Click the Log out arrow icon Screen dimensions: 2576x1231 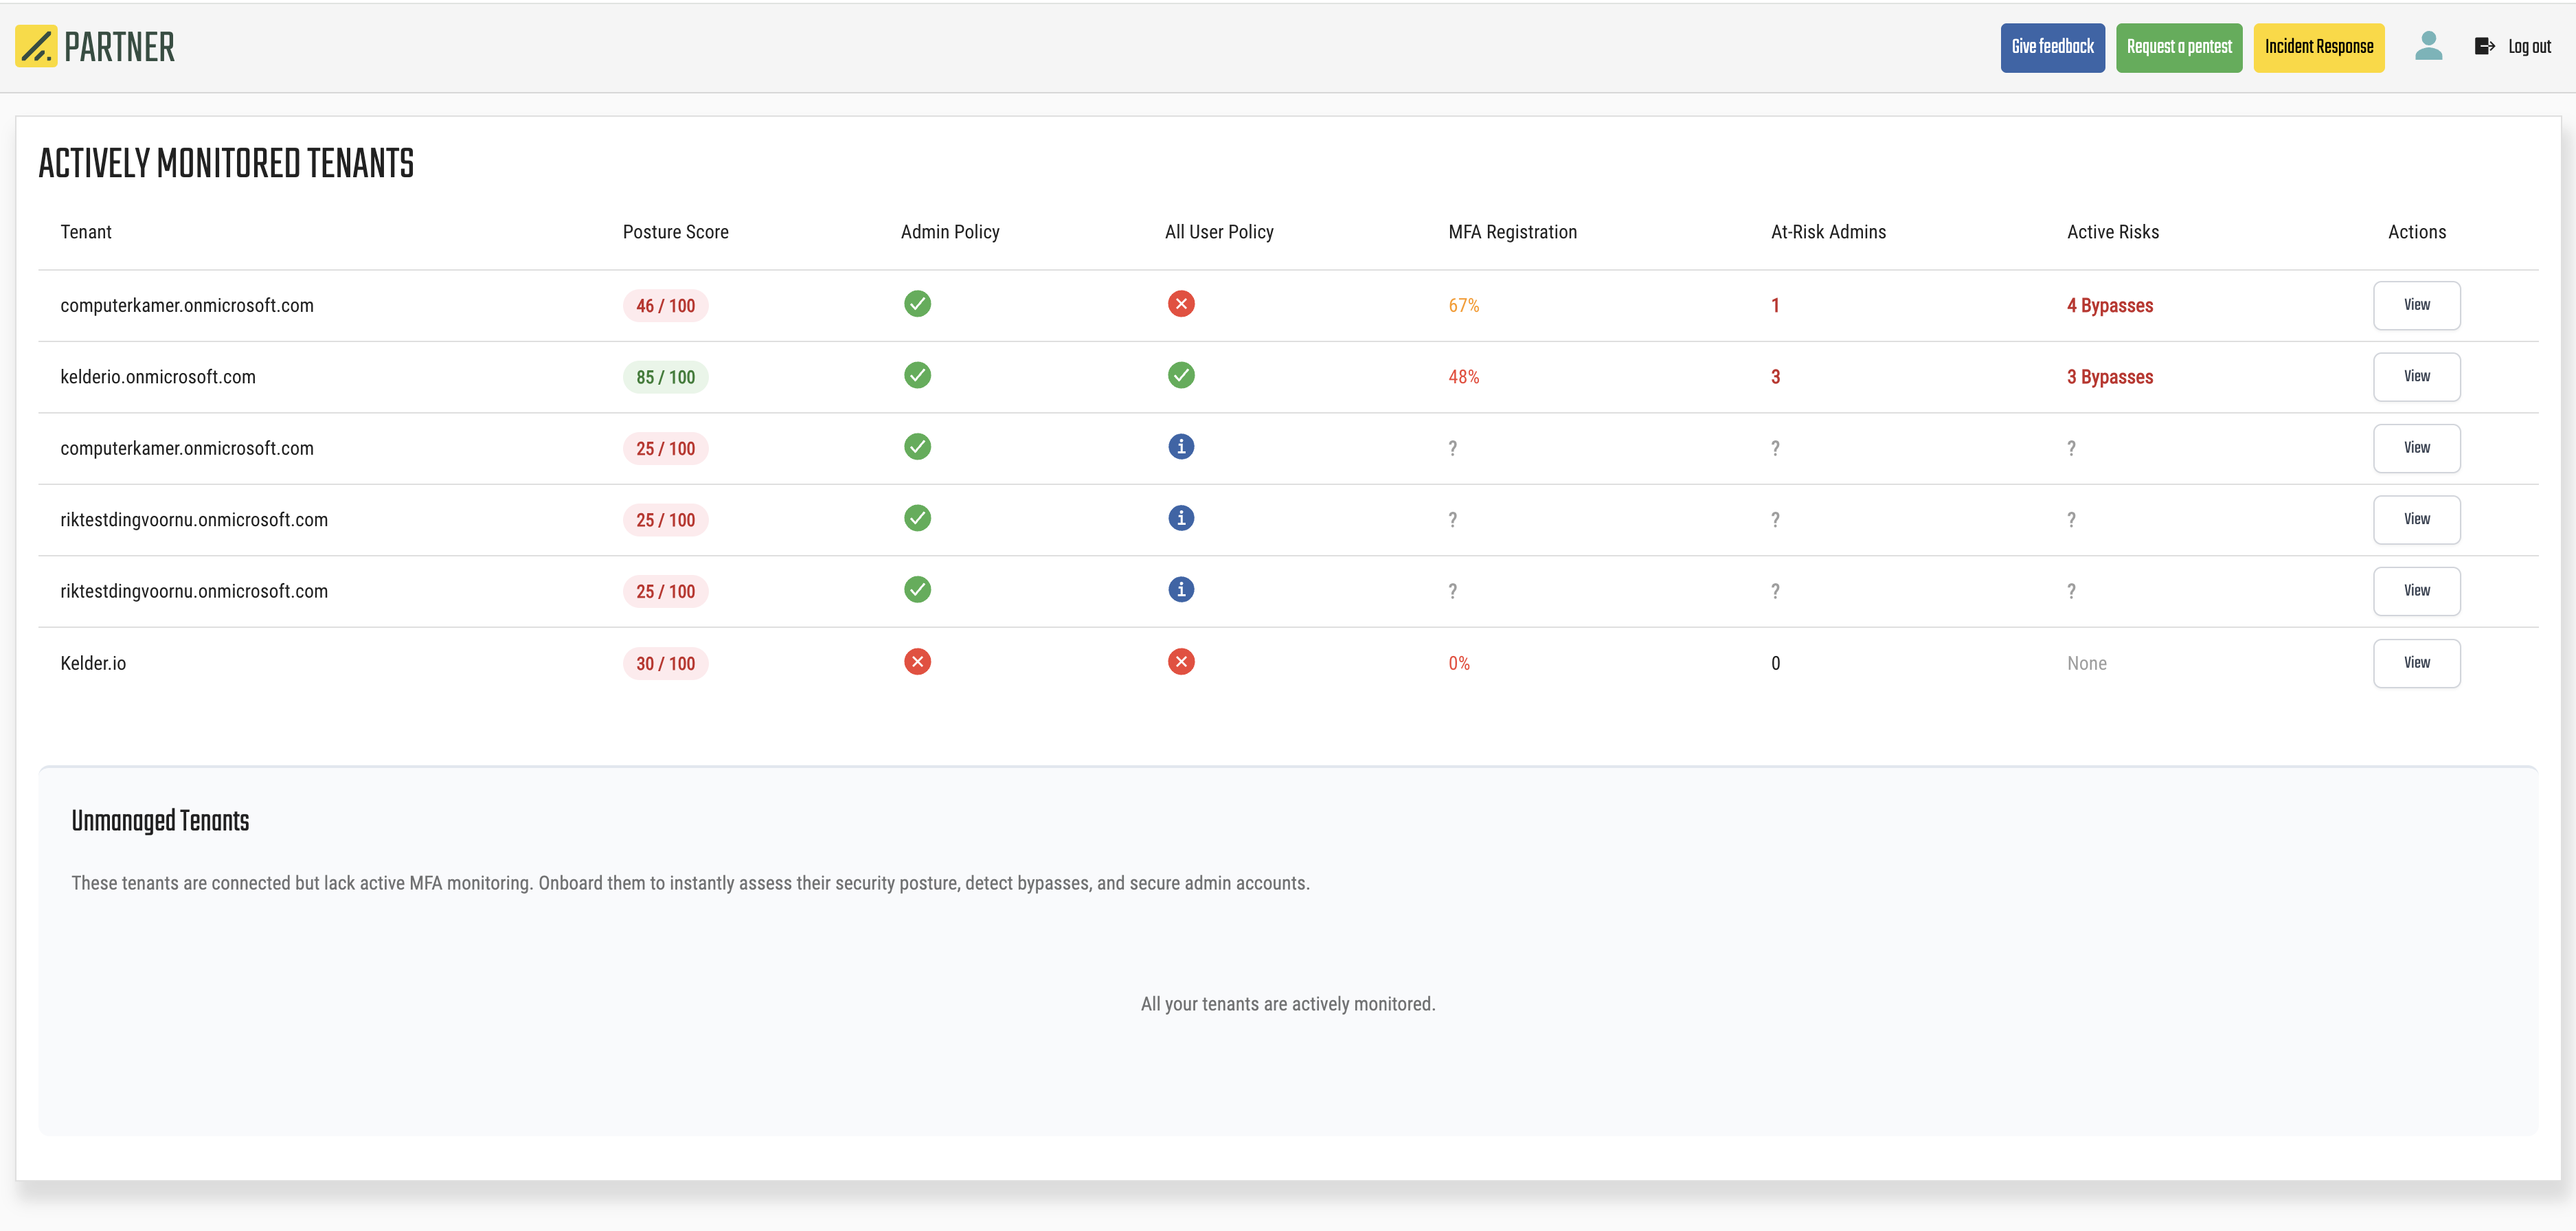[2484, 47]
